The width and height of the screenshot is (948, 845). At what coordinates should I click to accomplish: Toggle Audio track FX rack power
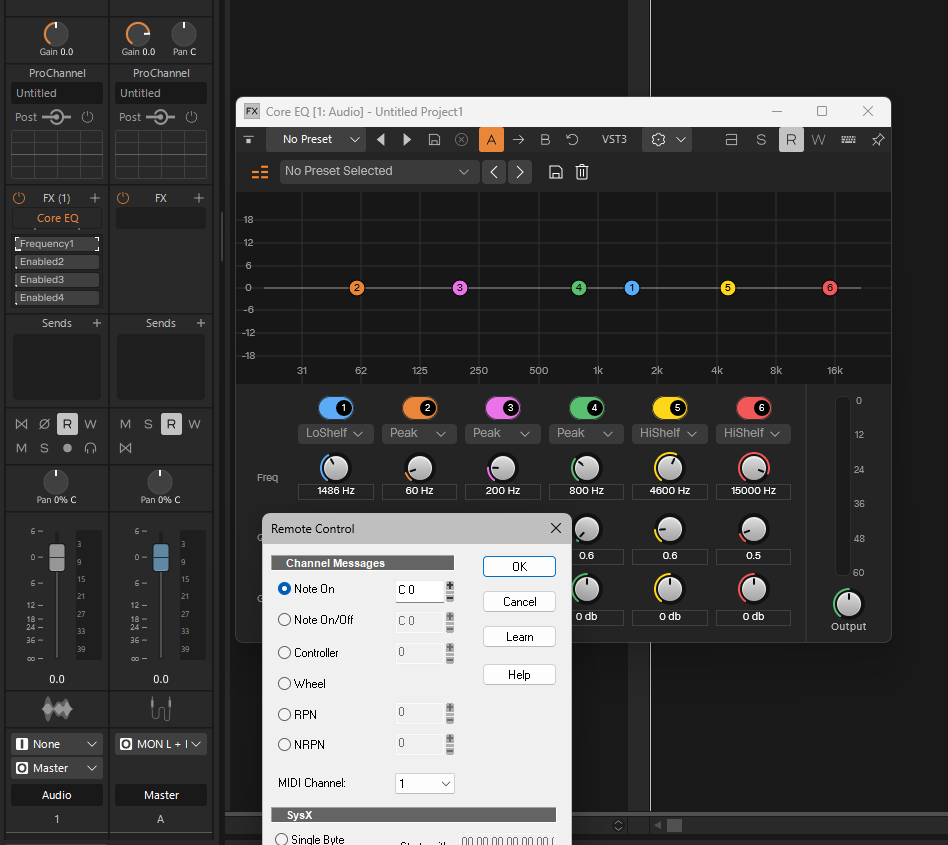pyautogui.click(x=19, y=198)
